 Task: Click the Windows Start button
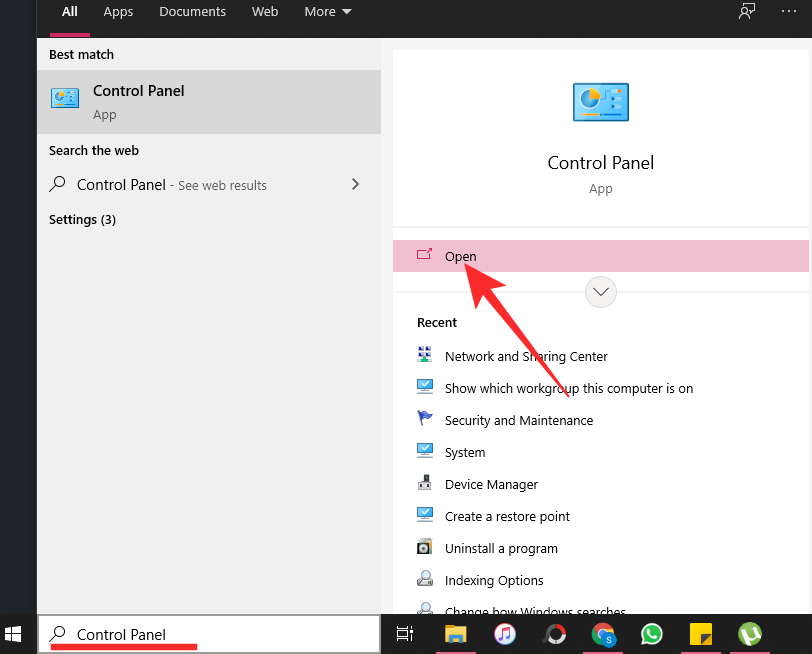click(14, 633)
